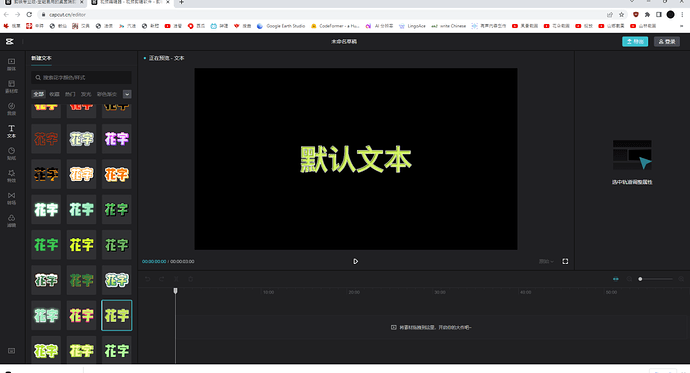Choose the highlighted selected green text style
The width and height of the screenshot is (690, 373).
[117, 315]
